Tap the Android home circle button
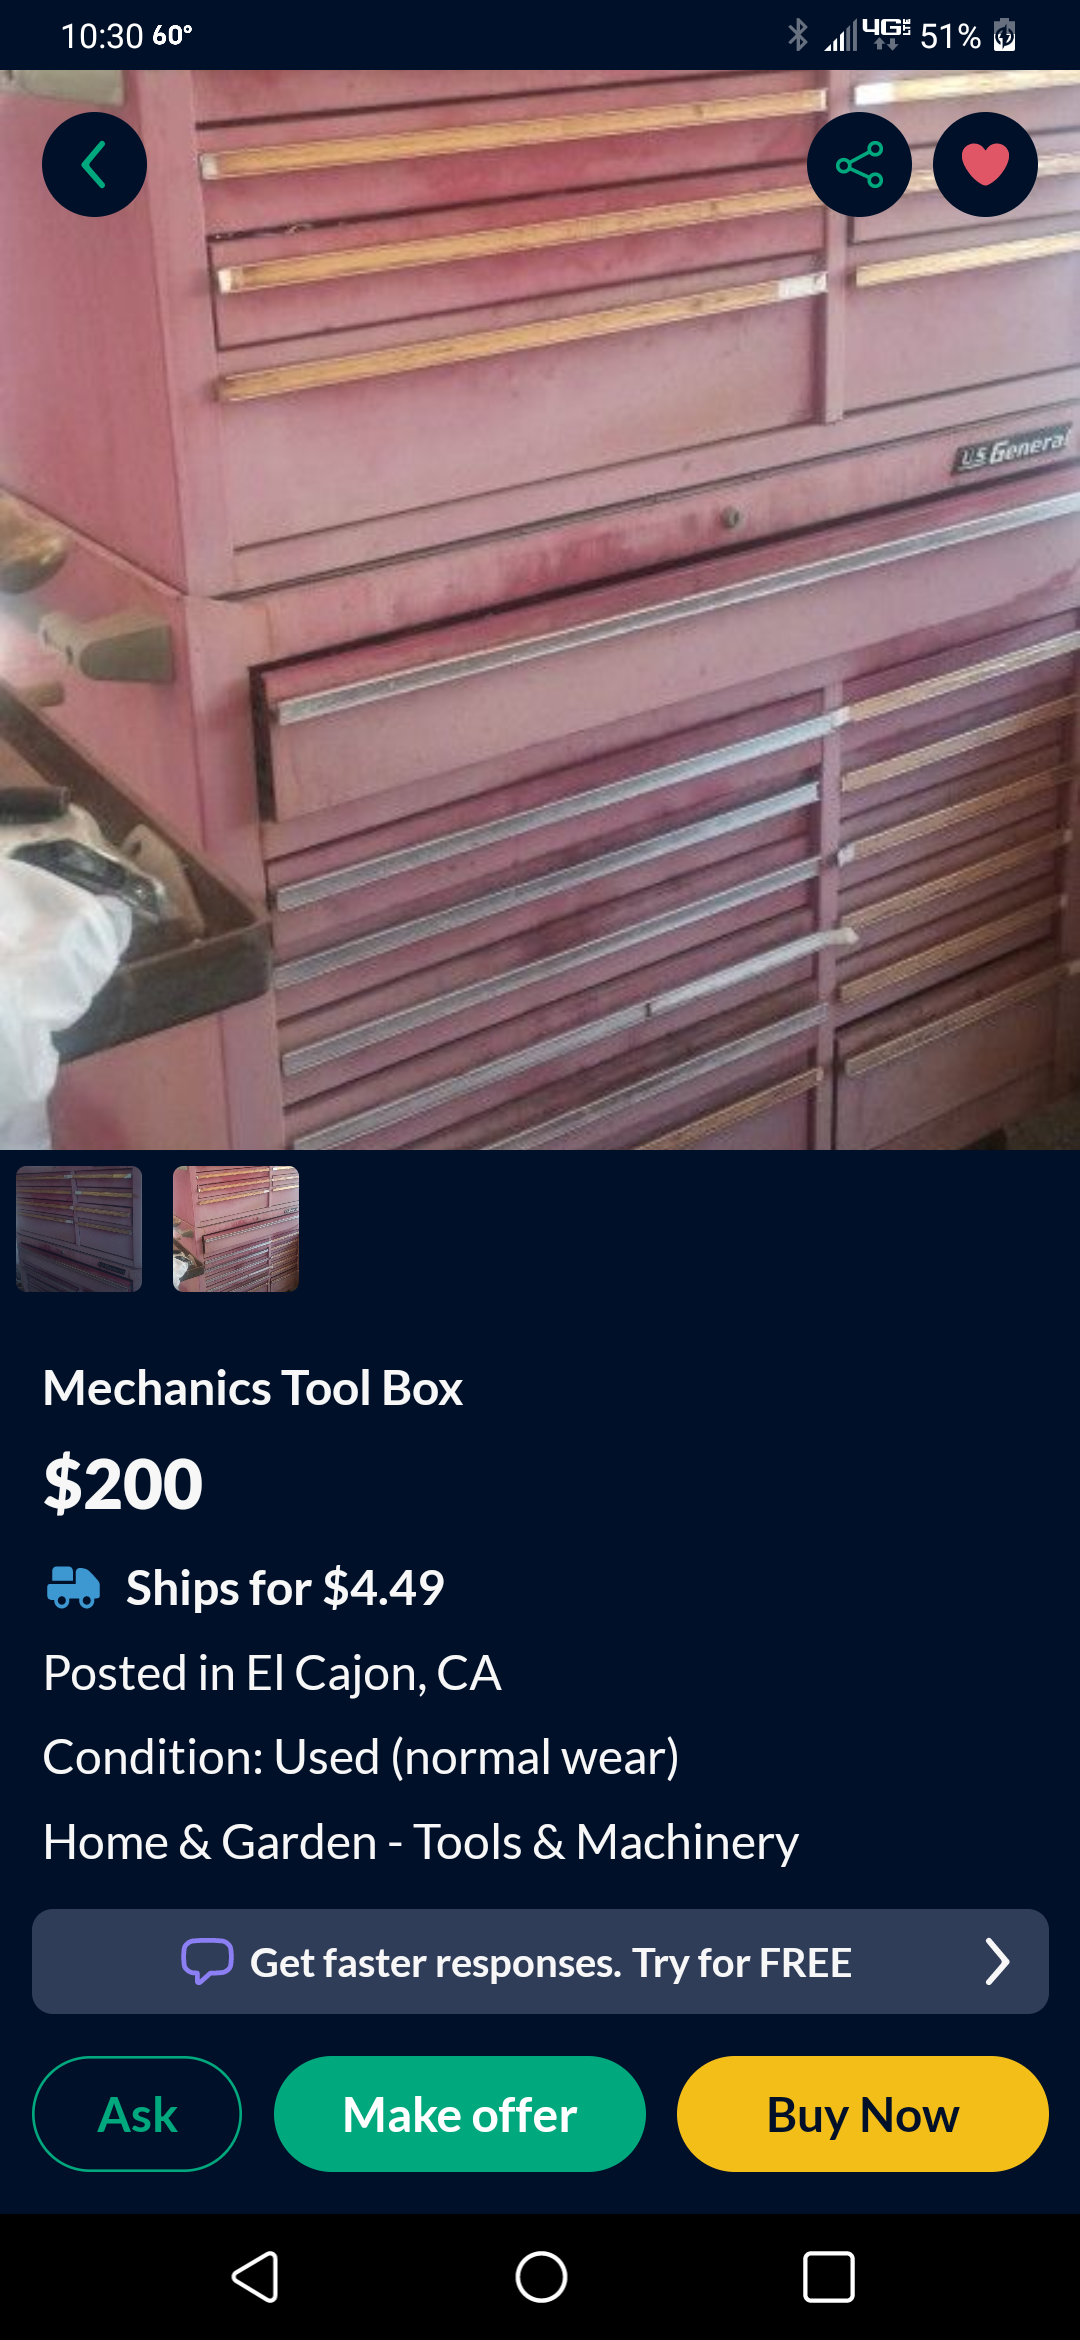 pos(541,2277)
